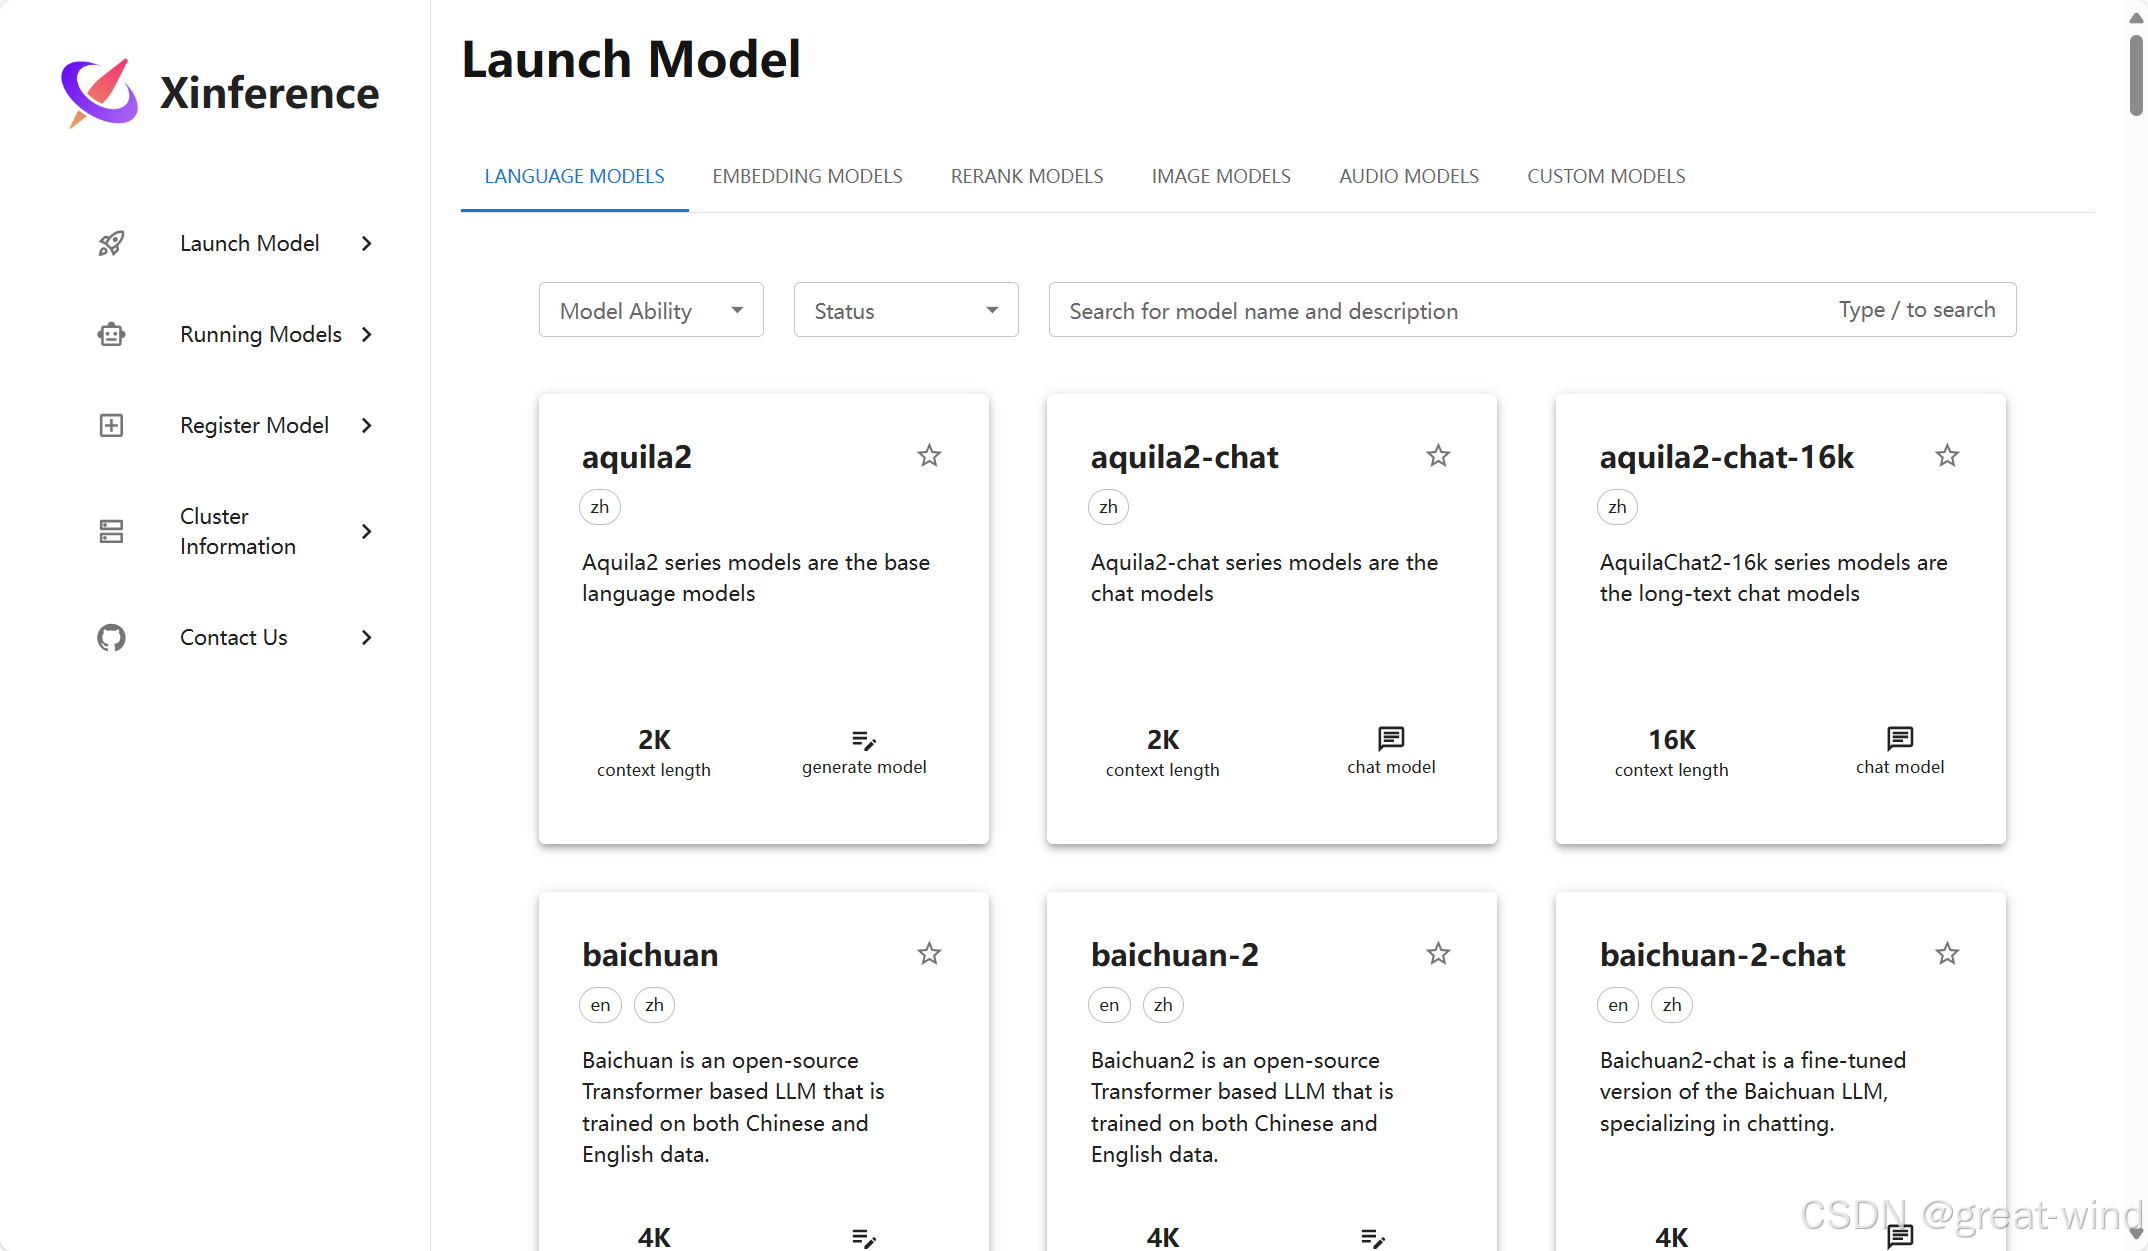2148x1251 pixels.
Task: Toggle favorite star on aquila2 card
Action: (929, 456)
